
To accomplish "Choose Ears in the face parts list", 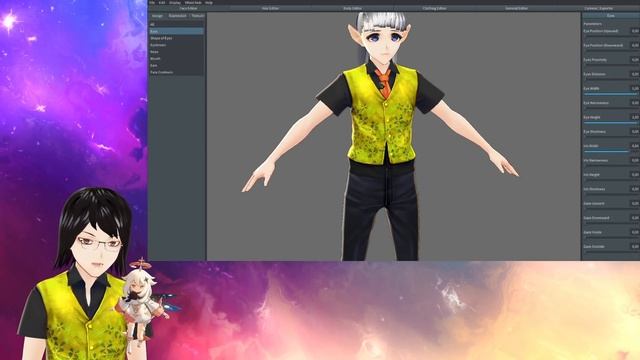I will coord(176,65).
